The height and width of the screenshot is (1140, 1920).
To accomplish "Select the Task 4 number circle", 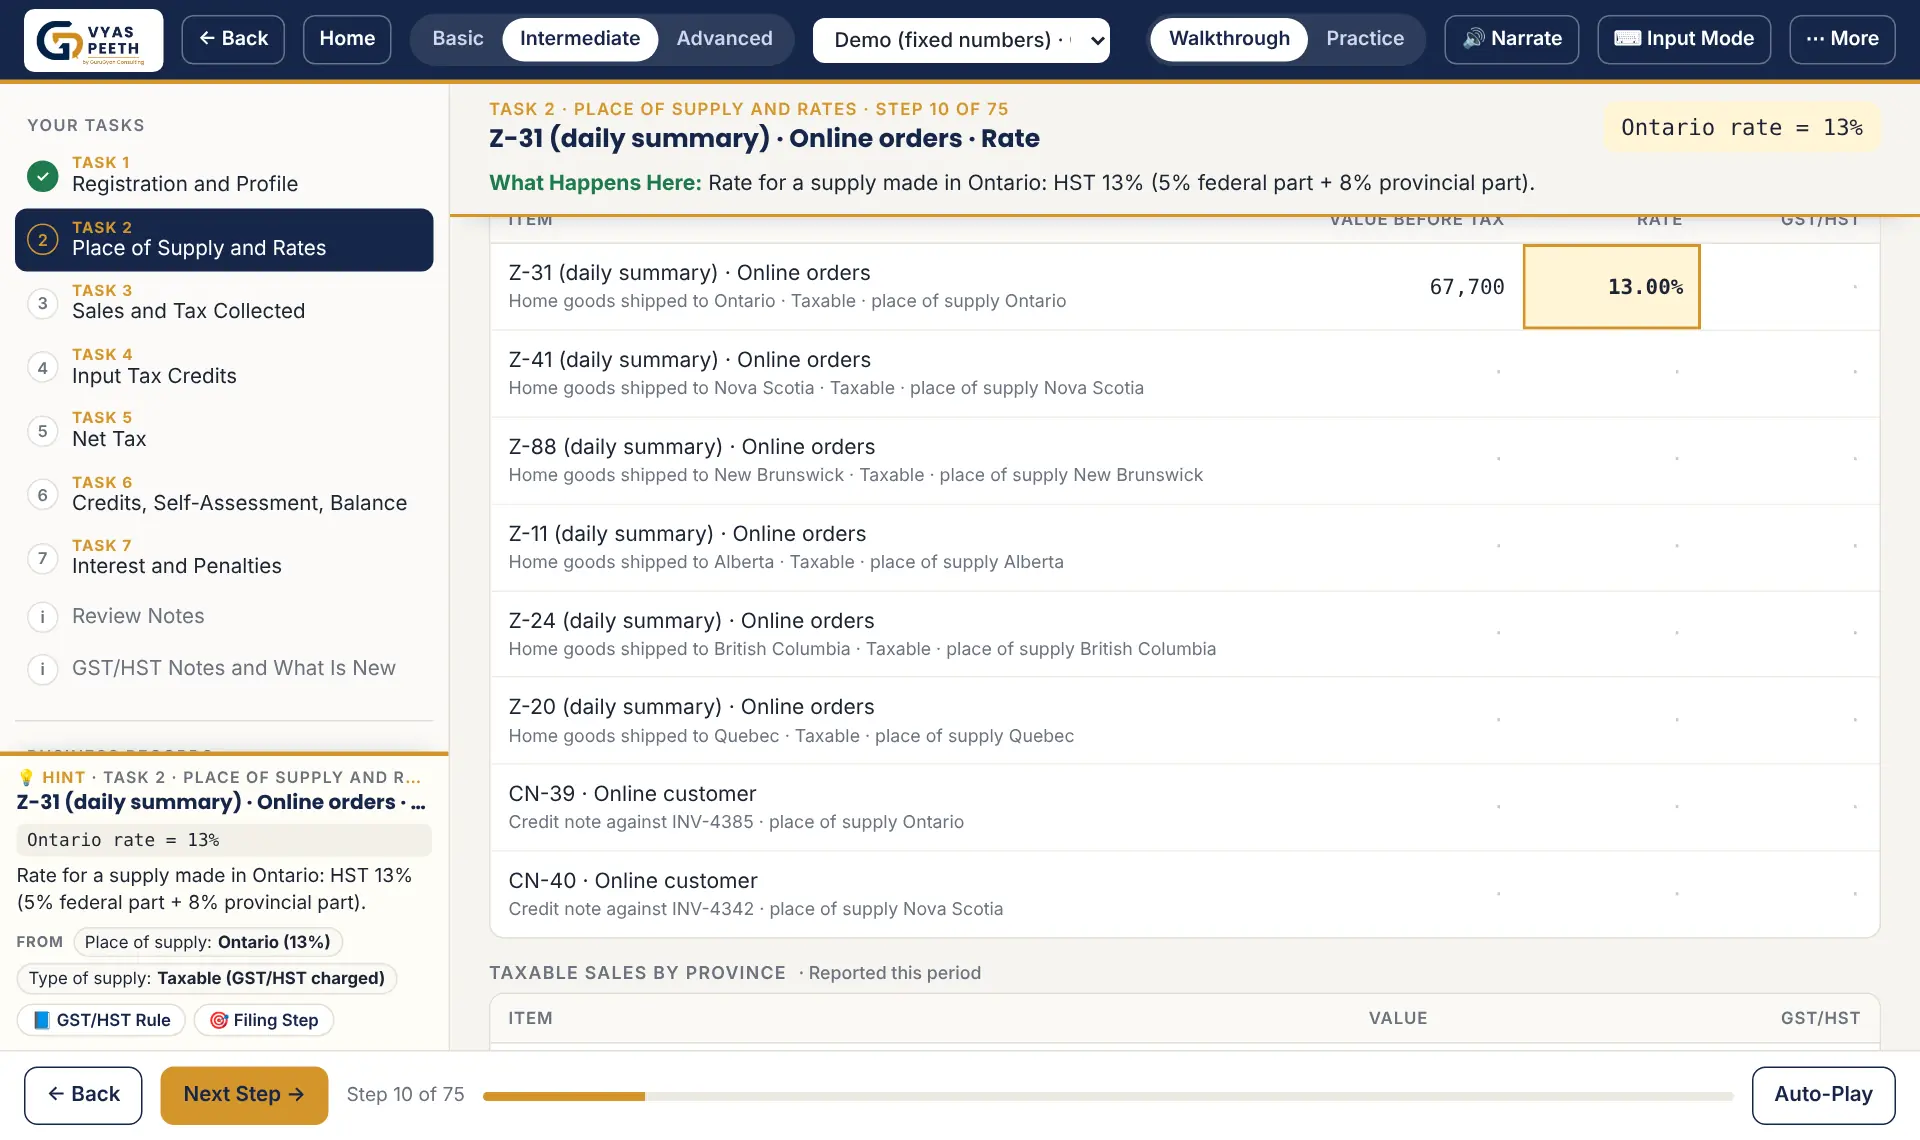I will coord(42,367).
